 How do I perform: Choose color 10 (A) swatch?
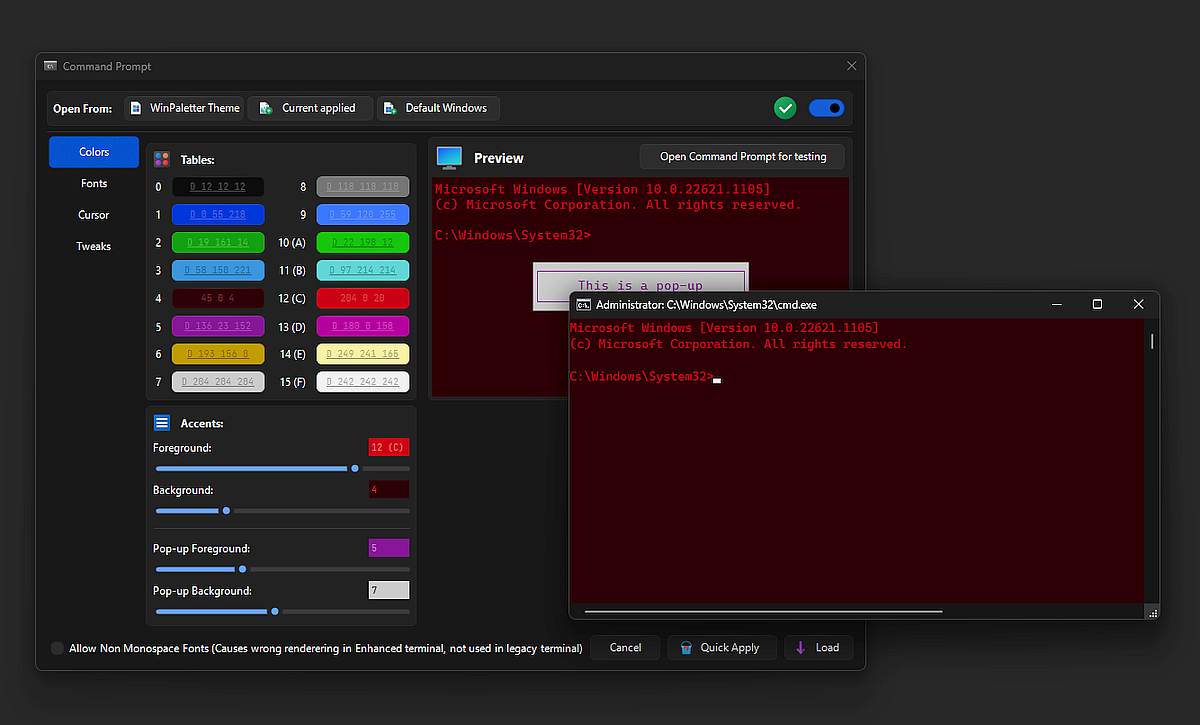click(363, 243)
